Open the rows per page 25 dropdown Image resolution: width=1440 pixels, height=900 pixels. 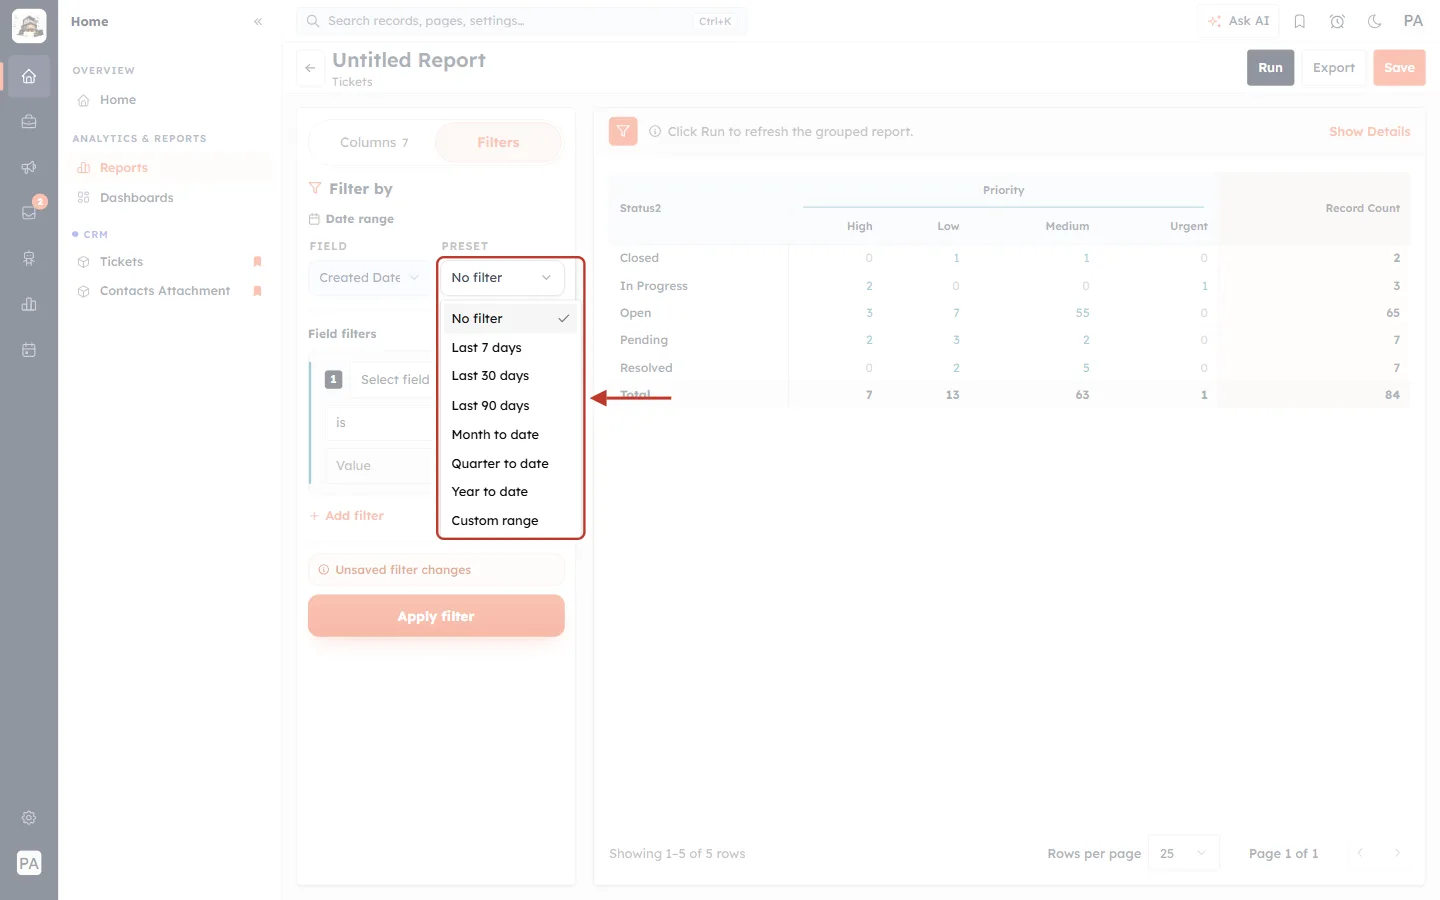[1184, 853]
